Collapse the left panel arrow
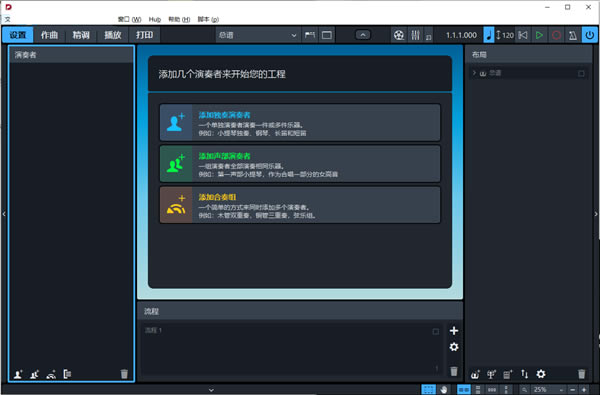 pyautogui.click(x=4, y=214)
